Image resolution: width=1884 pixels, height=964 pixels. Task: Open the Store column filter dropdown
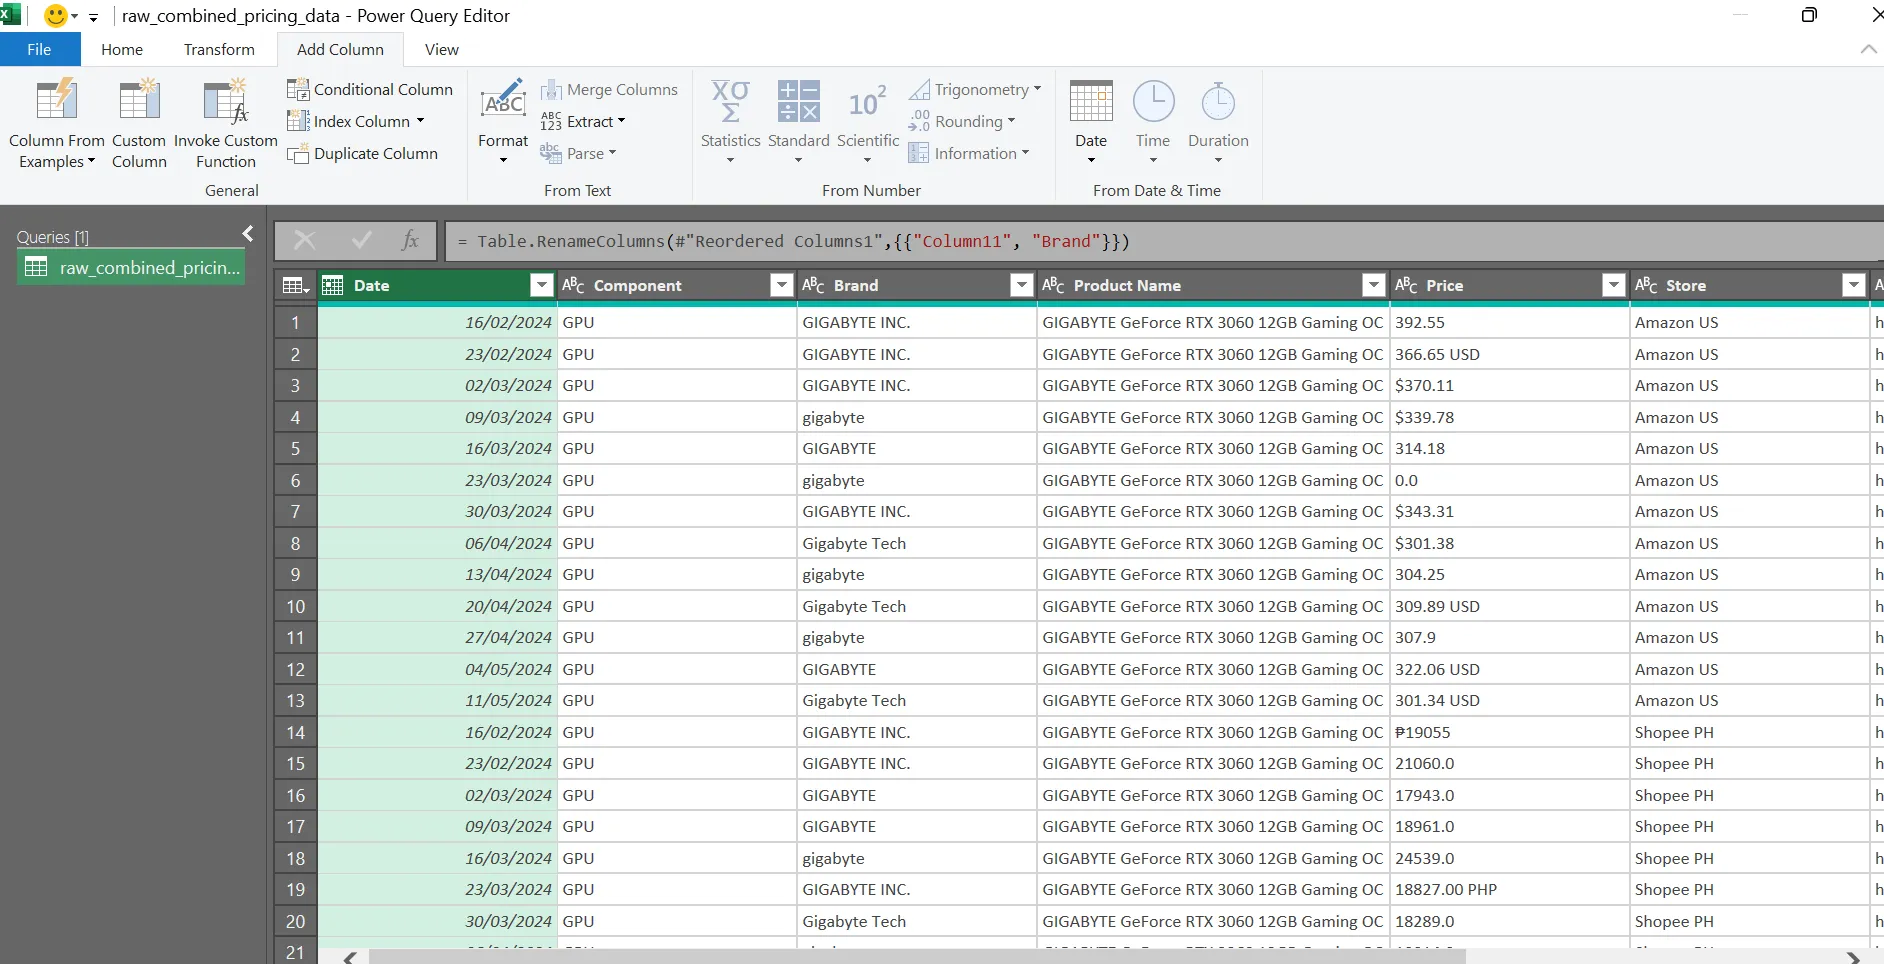coord(1853,285)
